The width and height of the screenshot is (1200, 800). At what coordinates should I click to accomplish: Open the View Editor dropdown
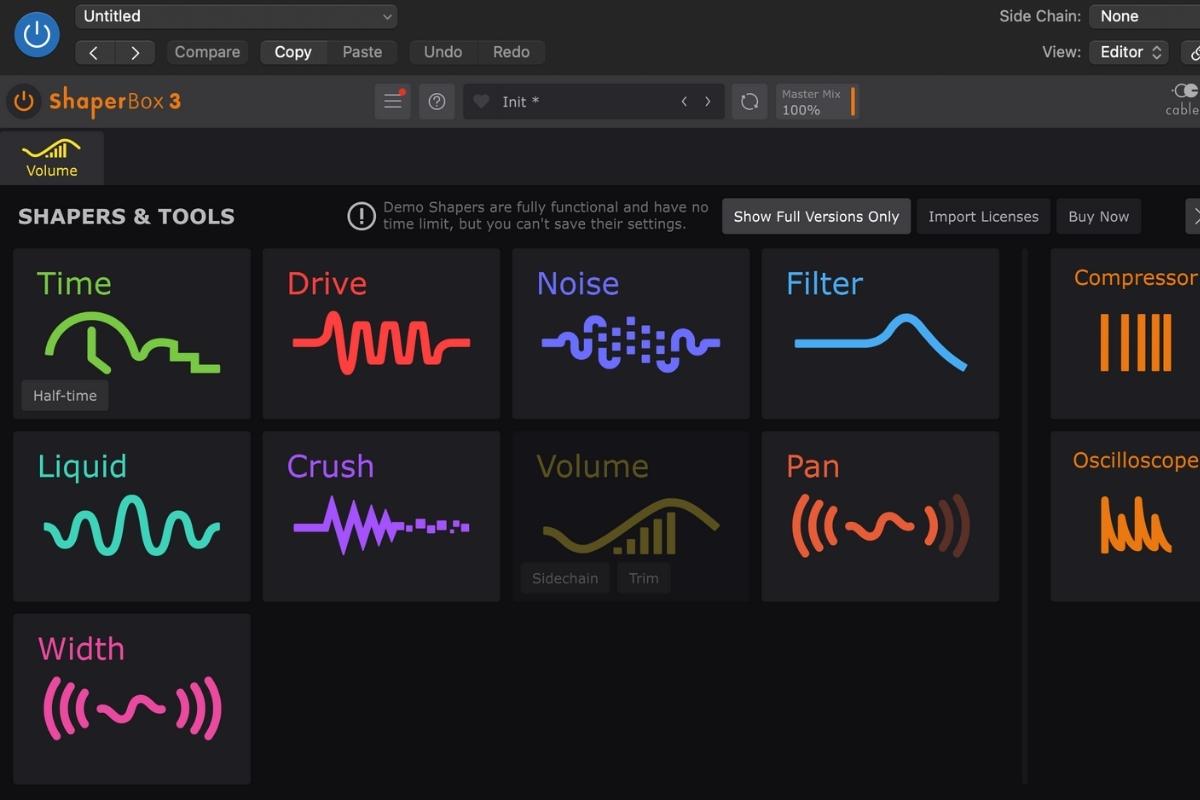[1129, 52]
